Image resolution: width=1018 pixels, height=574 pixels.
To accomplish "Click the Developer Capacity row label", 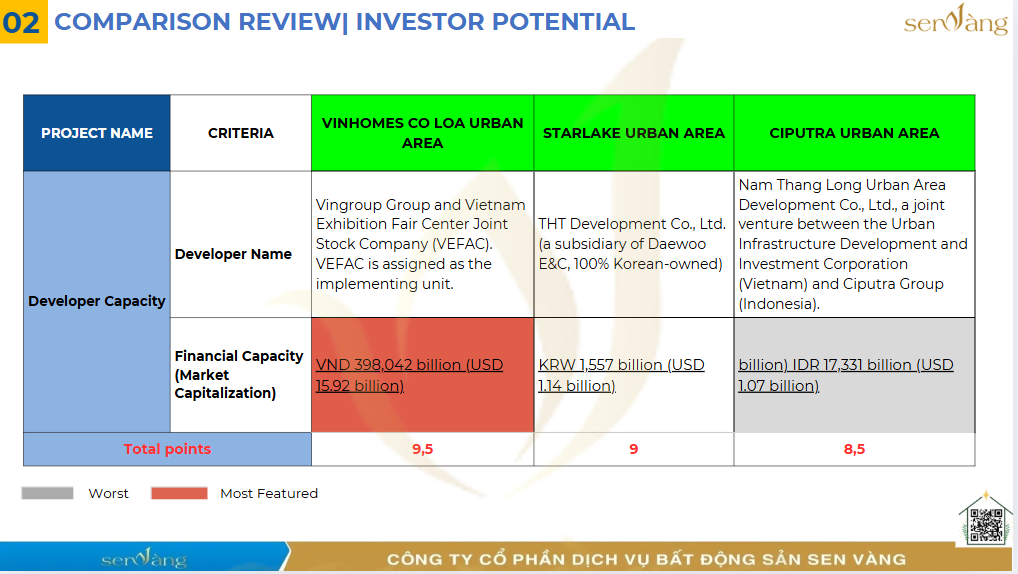I will pos(97,301).
